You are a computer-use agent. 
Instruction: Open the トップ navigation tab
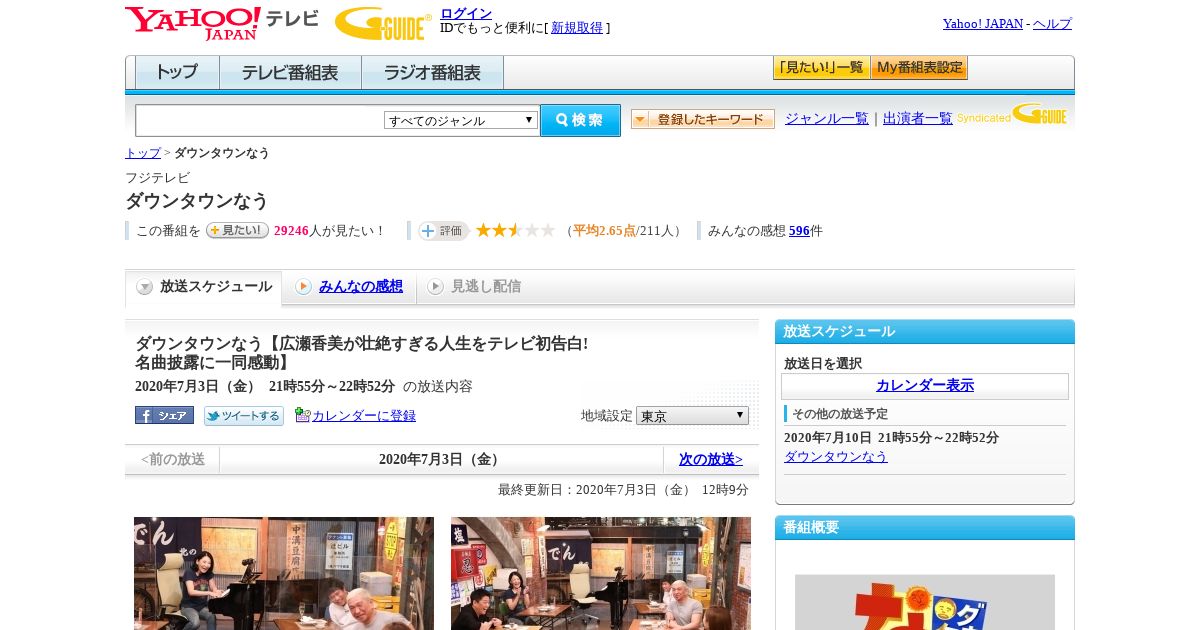tap(177, 73)
